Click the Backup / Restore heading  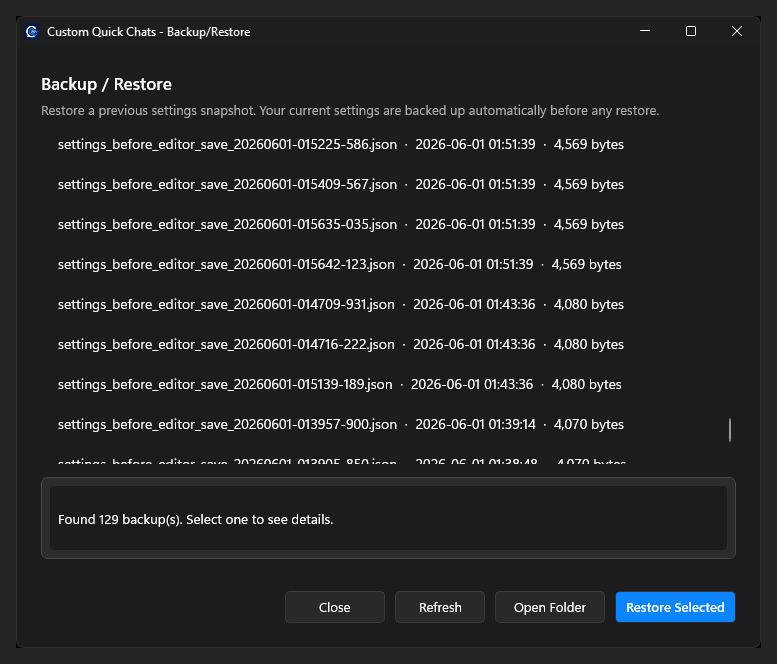[106, 84]
